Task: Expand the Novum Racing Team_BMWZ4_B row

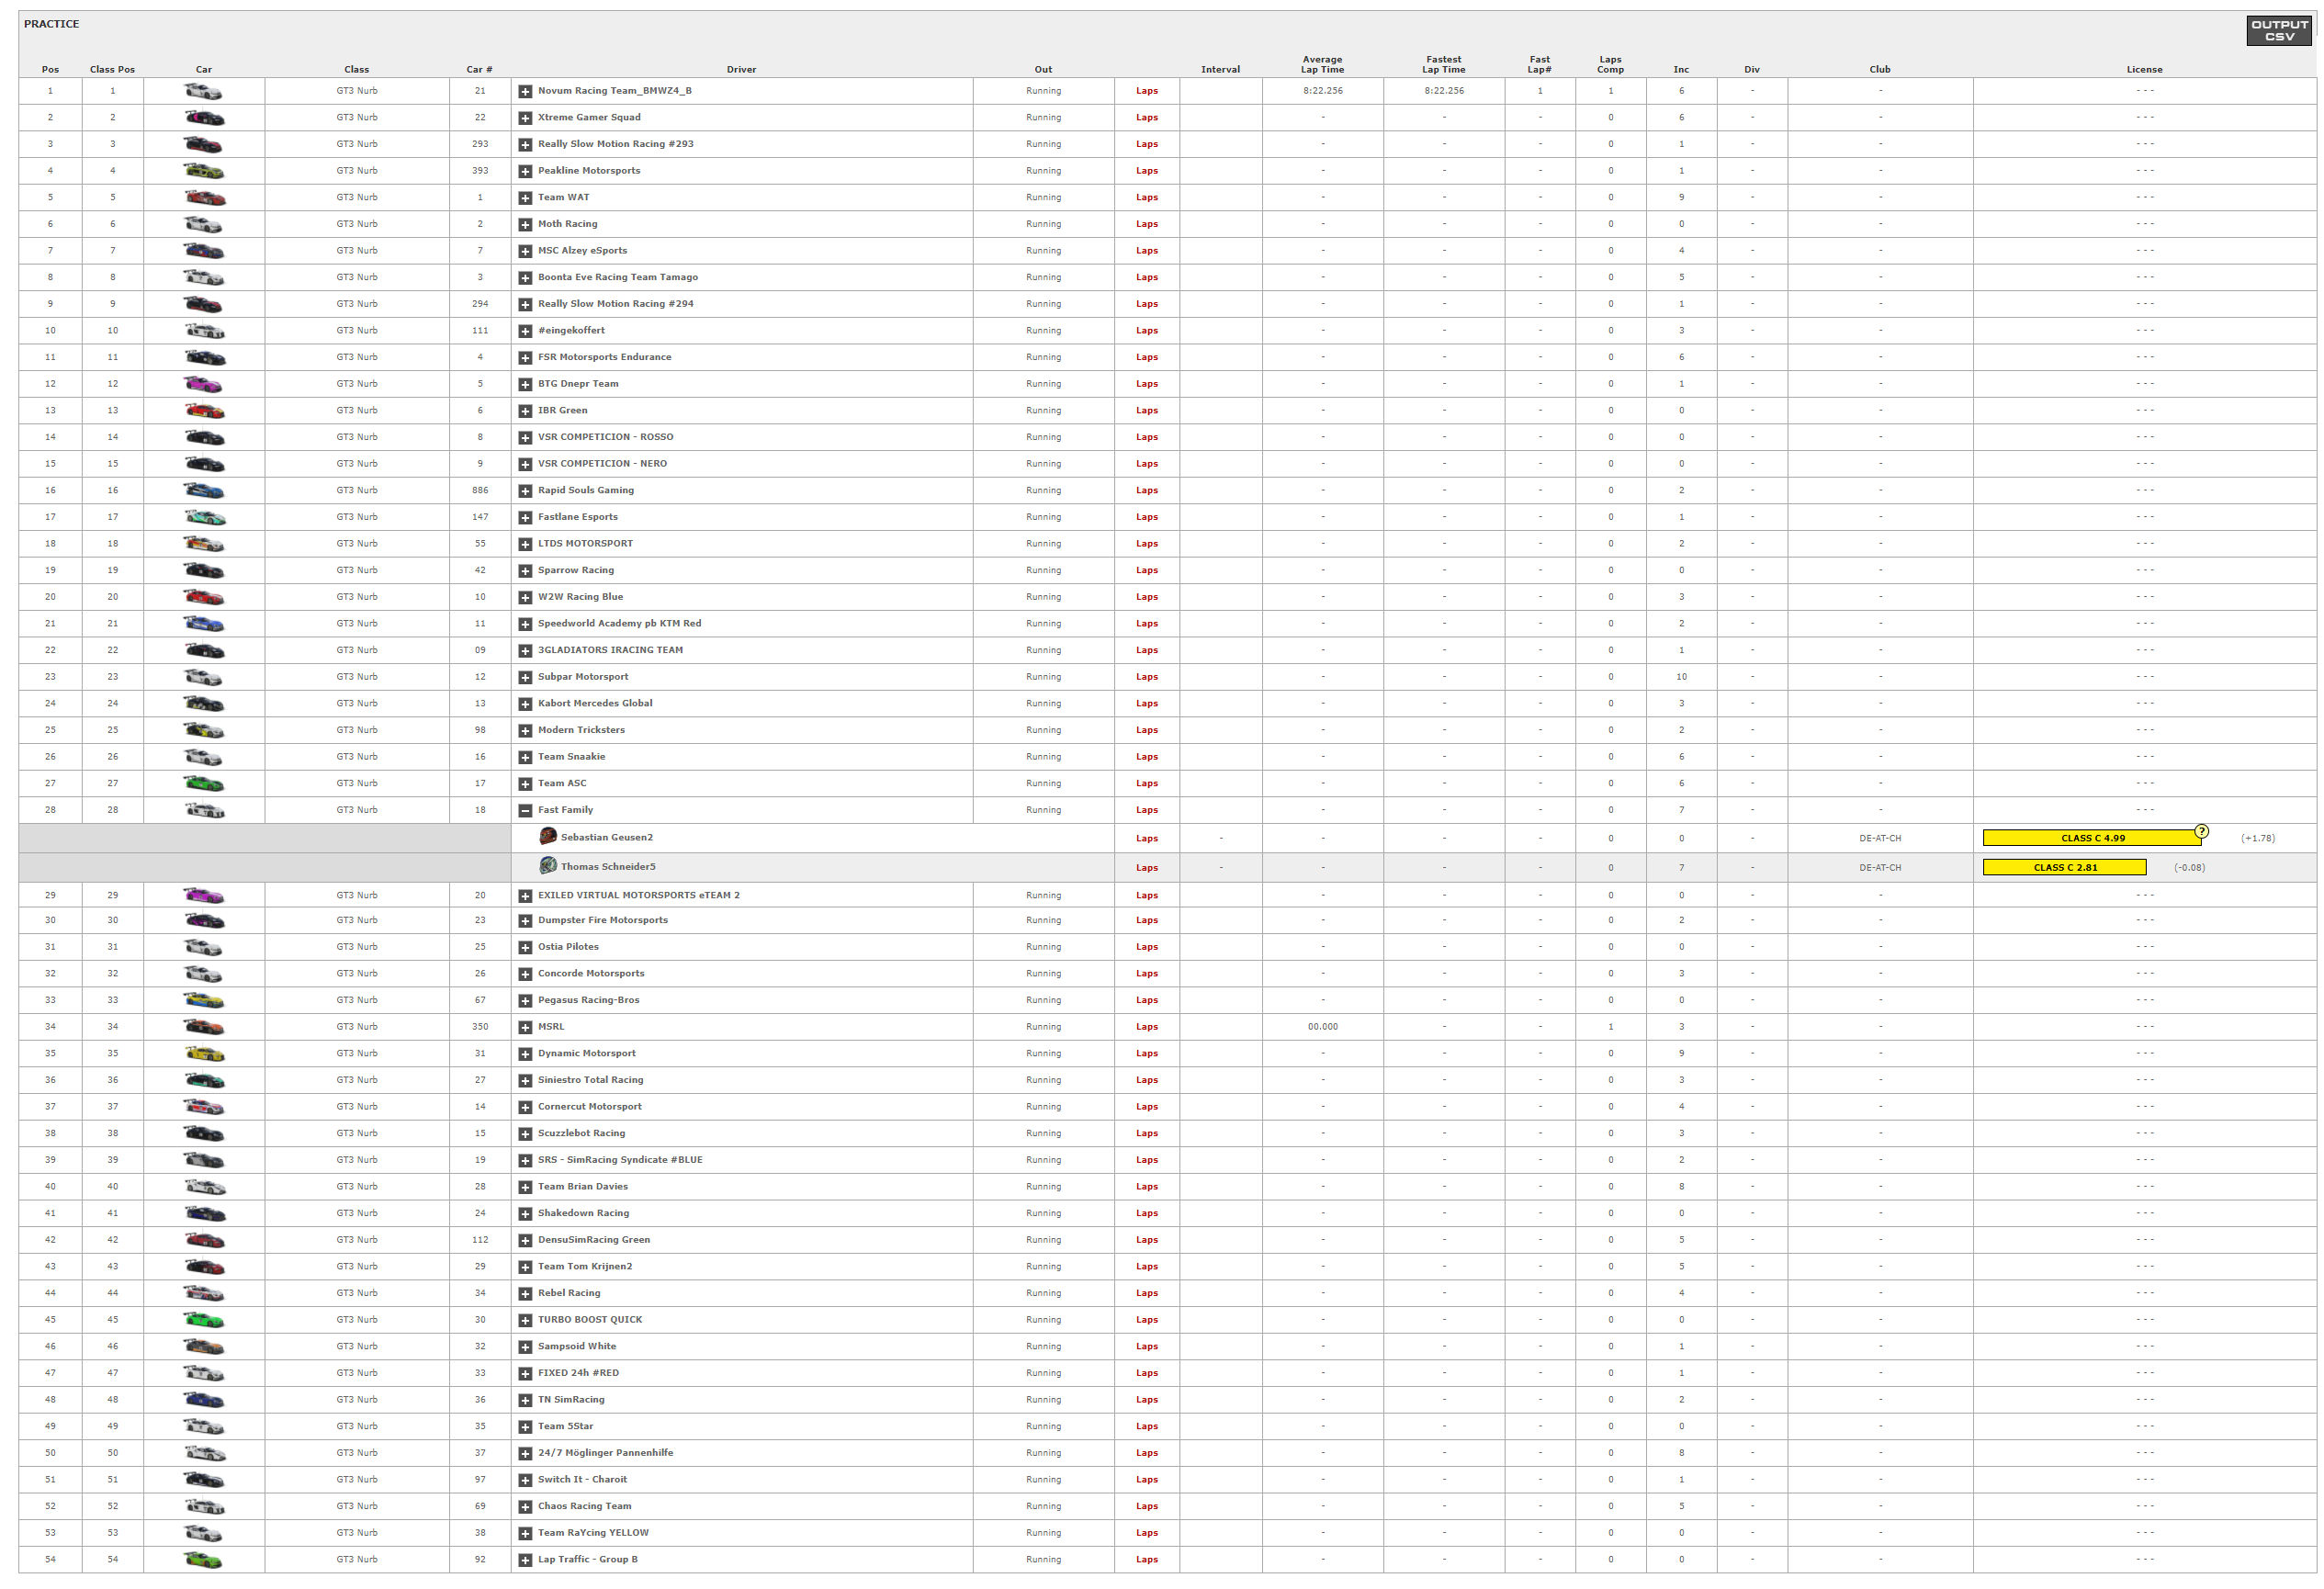Action: click(x=525, y=91)
